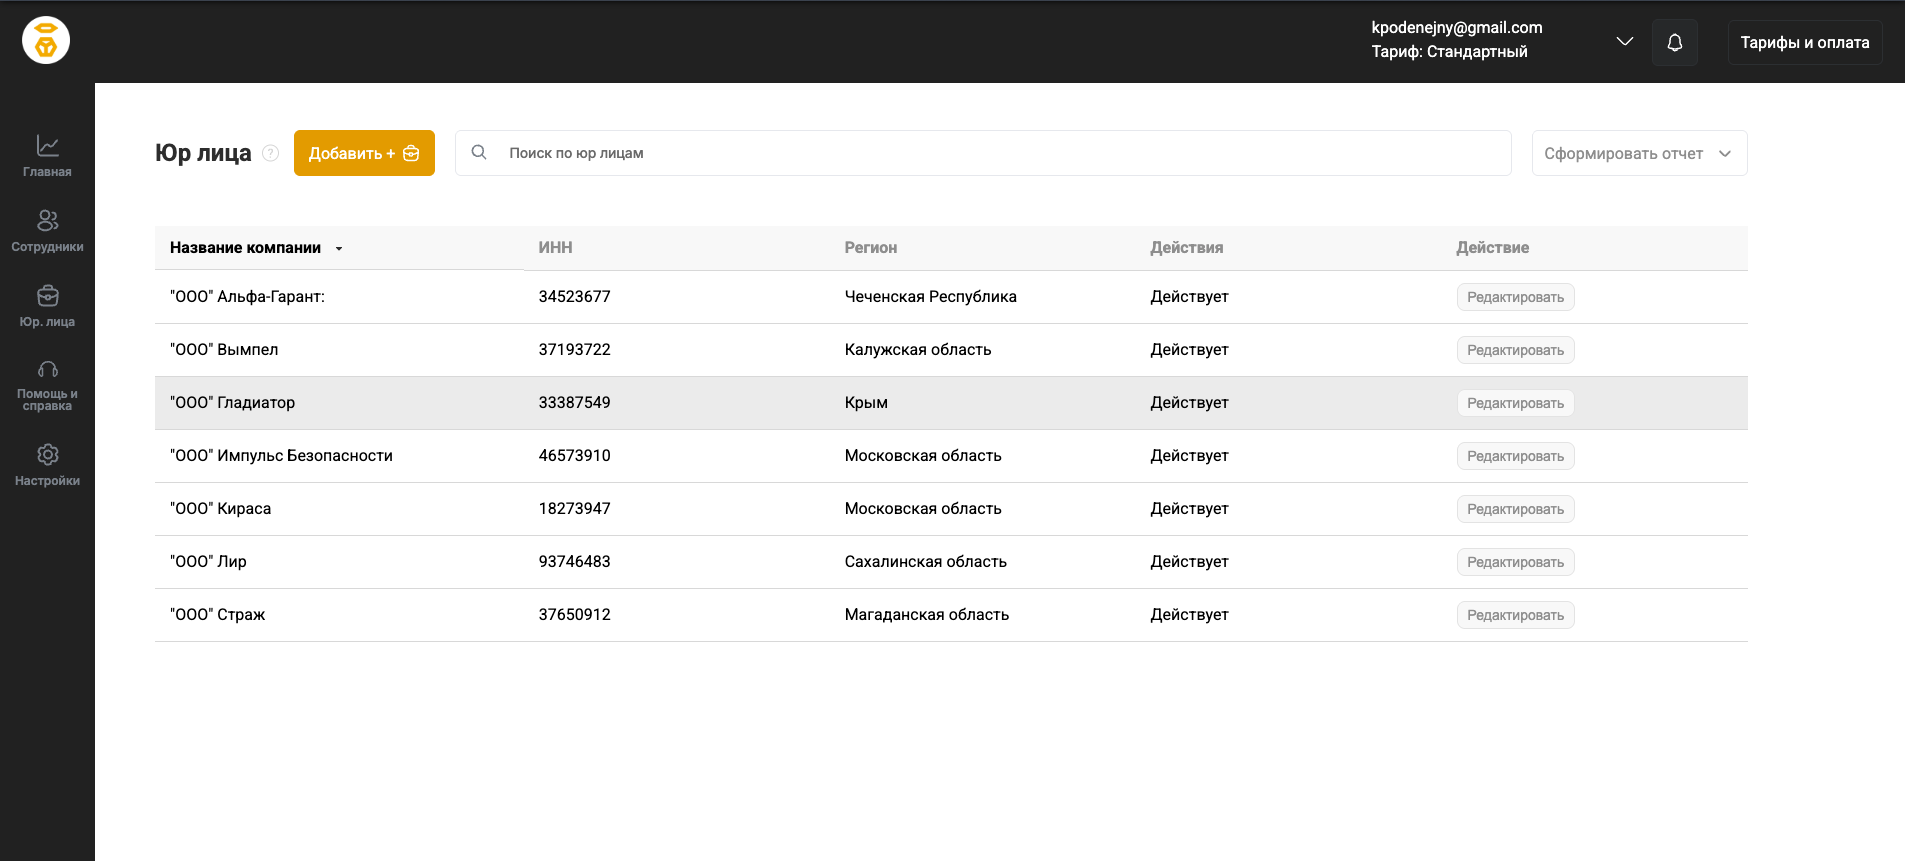The width and height of the screenshot is (1905, 861).
Task: Click ИНН 18273947
Action: click(x=574, y=509)
